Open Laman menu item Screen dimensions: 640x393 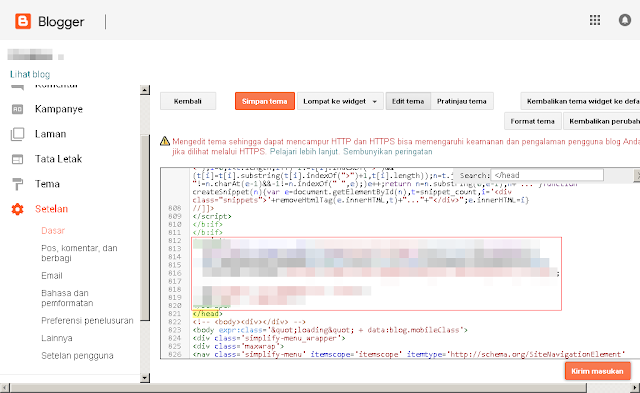[x=50, y=134]
